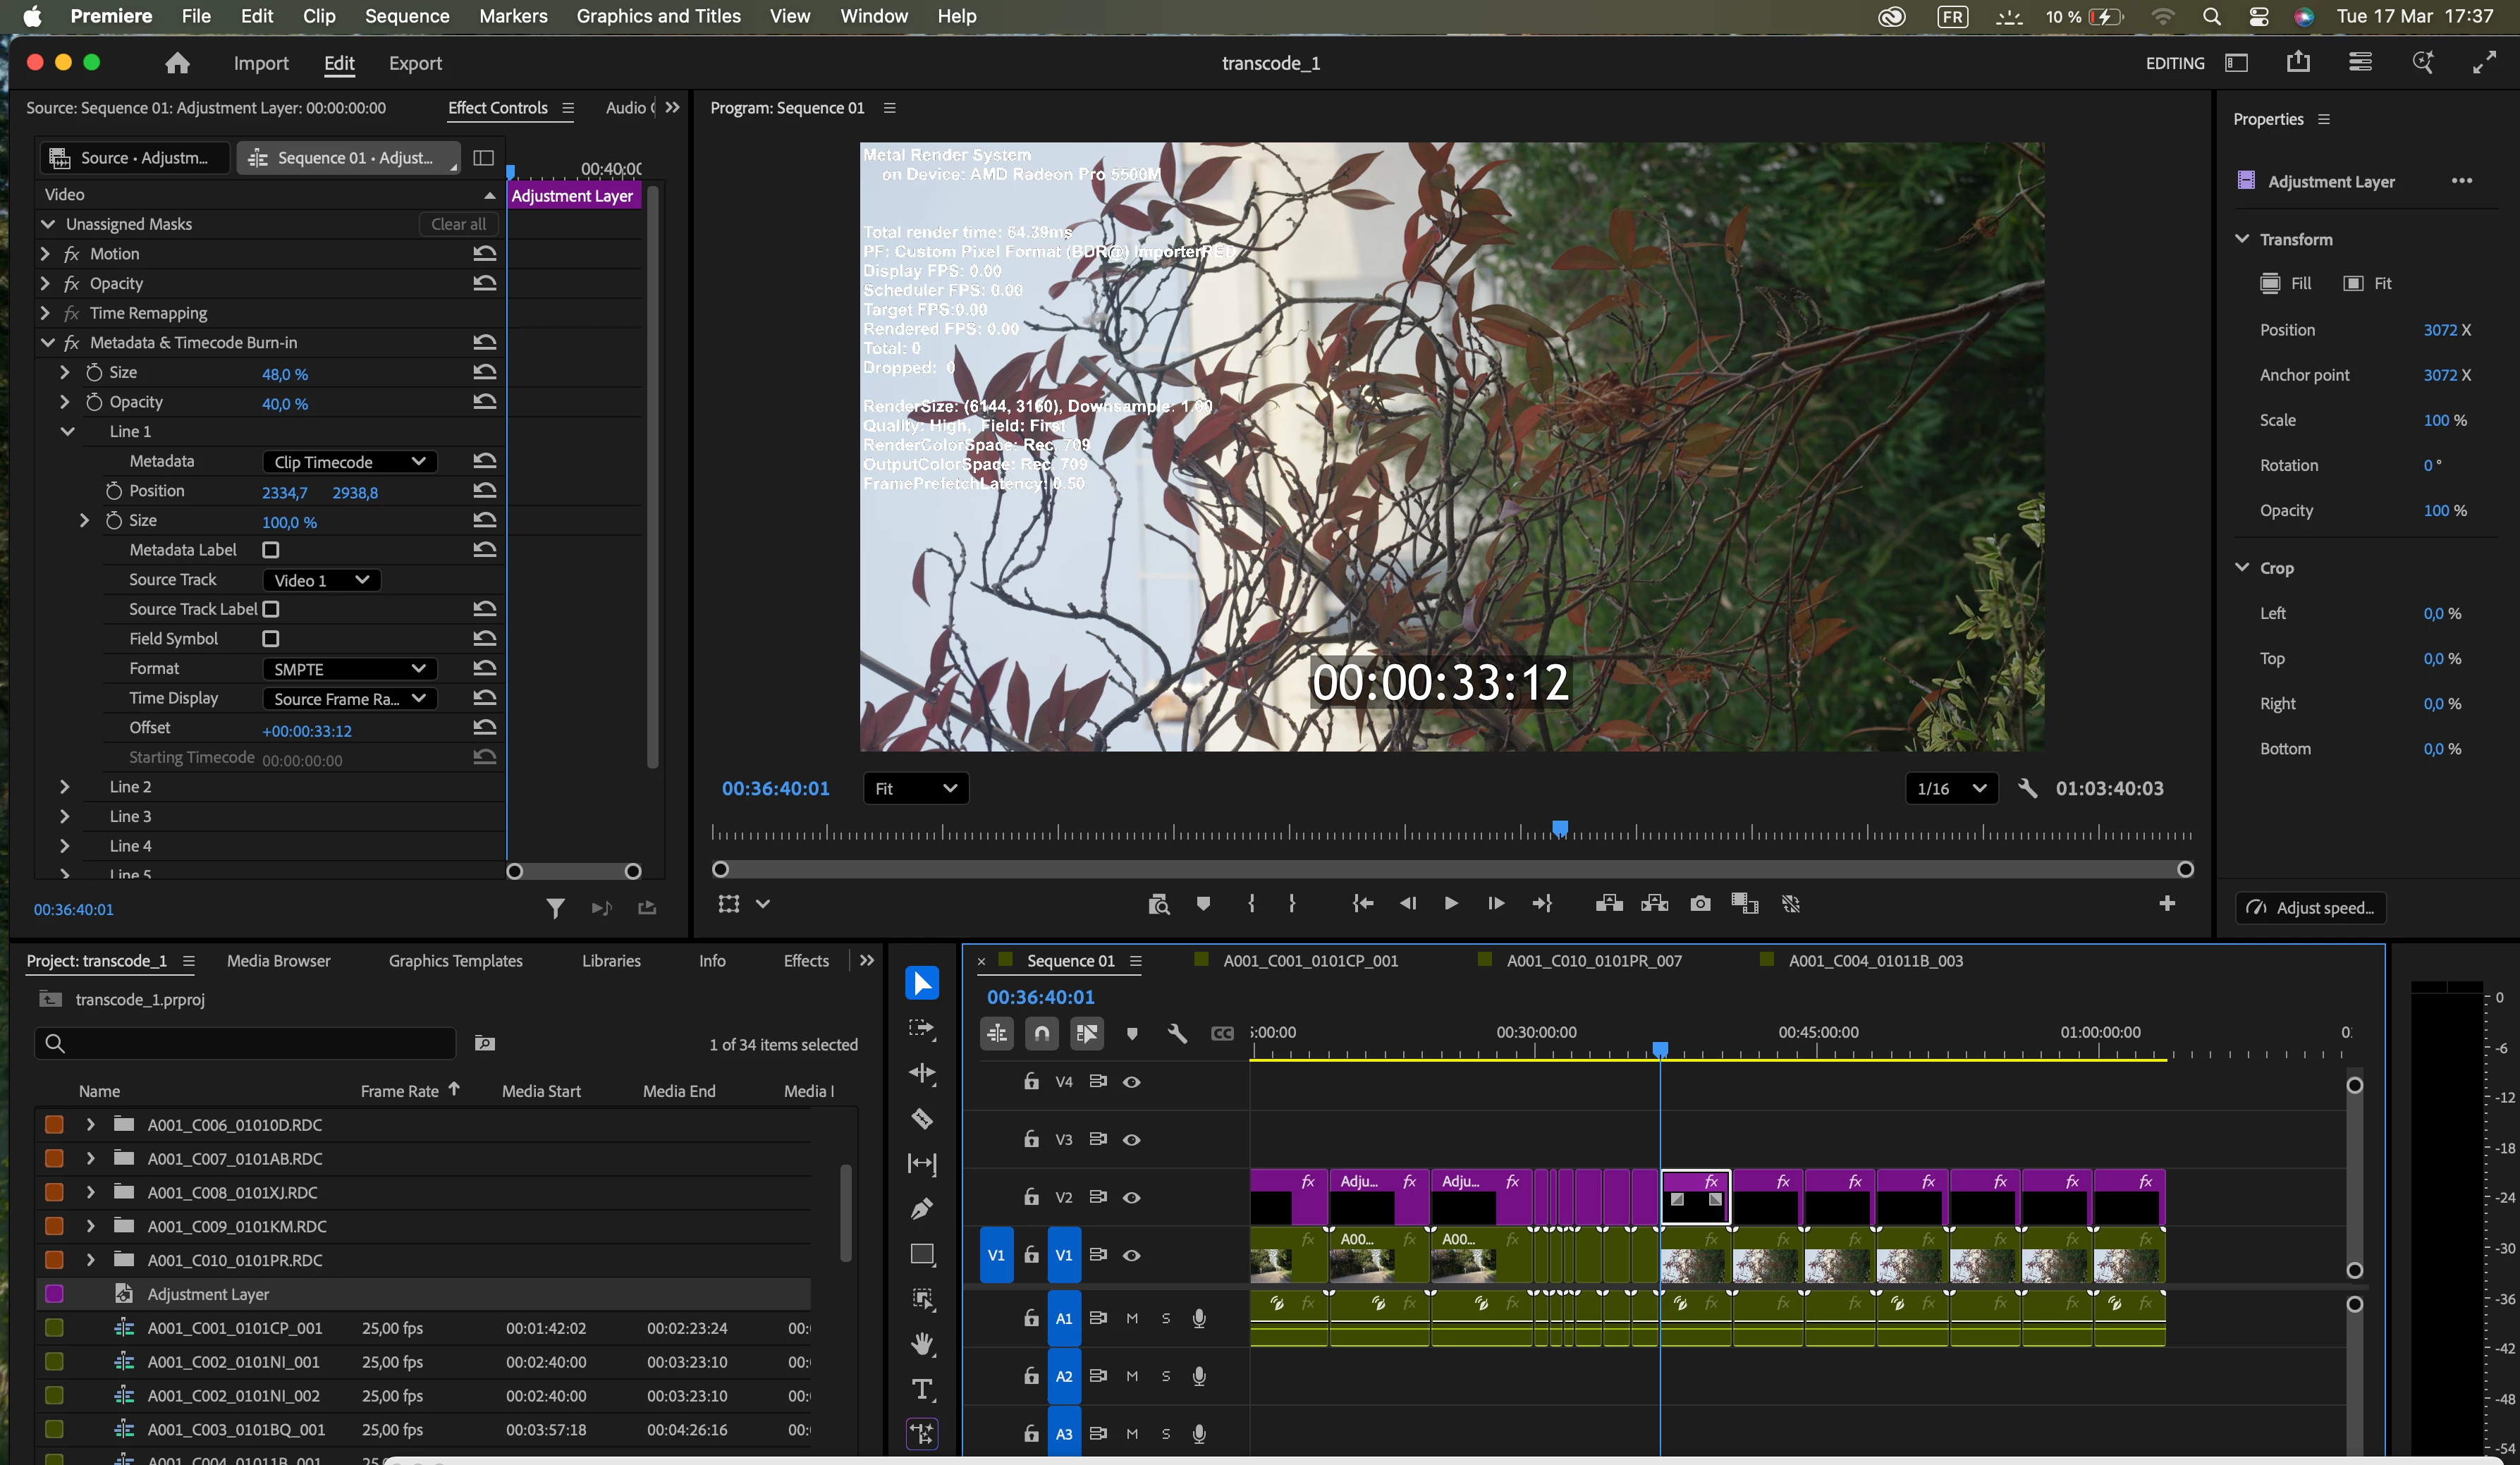Viewport: 2520px width, 1465px height.
Task: Switch to the Media Browser tab
Action: [x=278, y=961]
